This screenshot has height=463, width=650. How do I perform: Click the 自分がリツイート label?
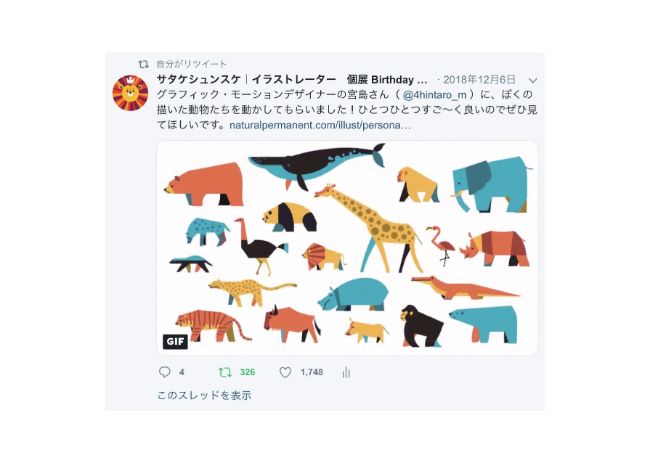(192, 64)
